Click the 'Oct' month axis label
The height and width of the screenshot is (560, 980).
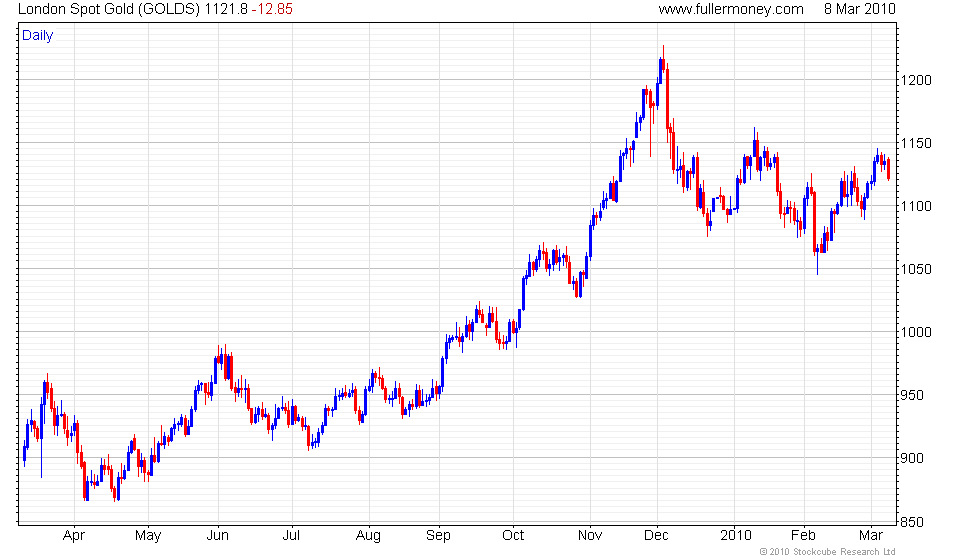tap(513, 536)
